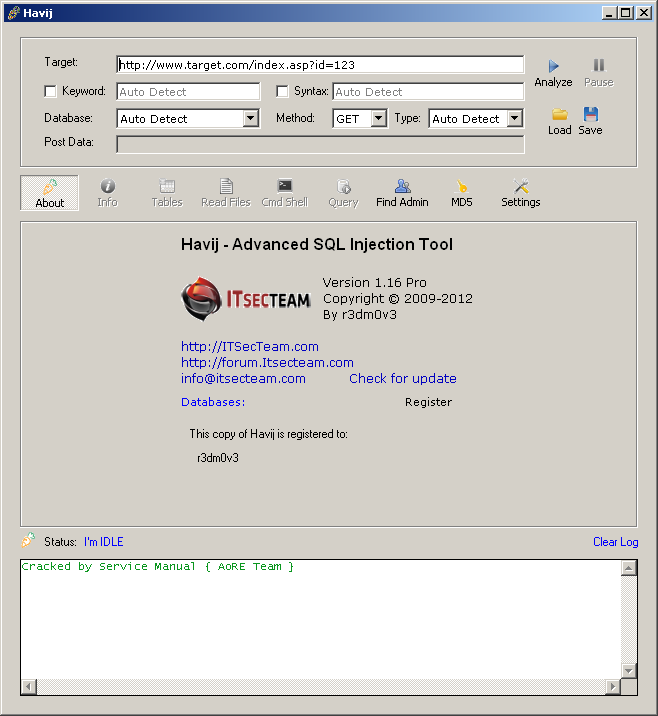This screenshot has height=716, width=658.
Task: Click the carrot icon beside Status
Action: pyautogui.click(x=28, y=540)
